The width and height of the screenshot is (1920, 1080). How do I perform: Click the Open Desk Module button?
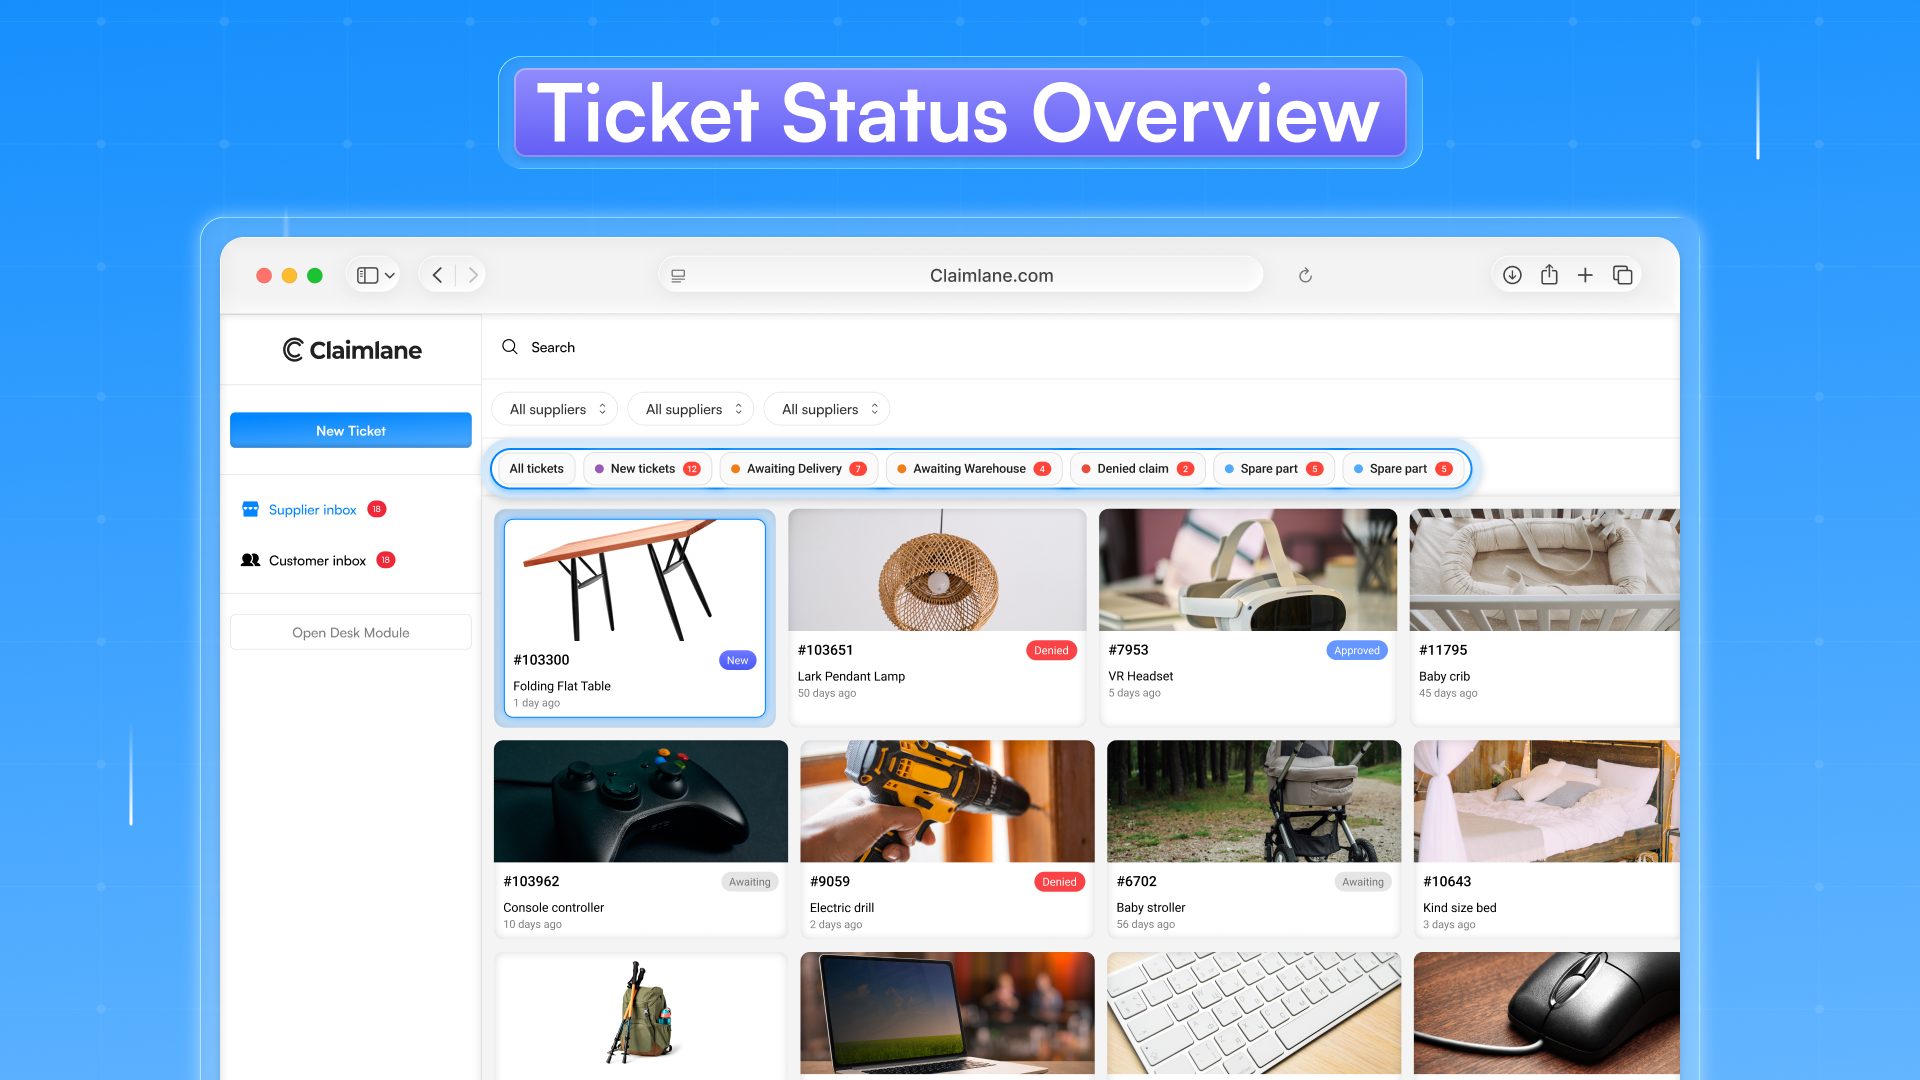[350, 632]
